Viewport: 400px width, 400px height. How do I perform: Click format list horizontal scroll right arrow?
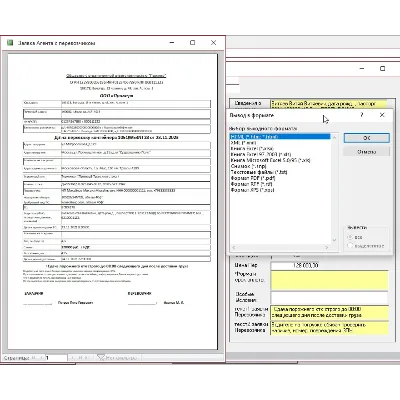tap(327, 247)
